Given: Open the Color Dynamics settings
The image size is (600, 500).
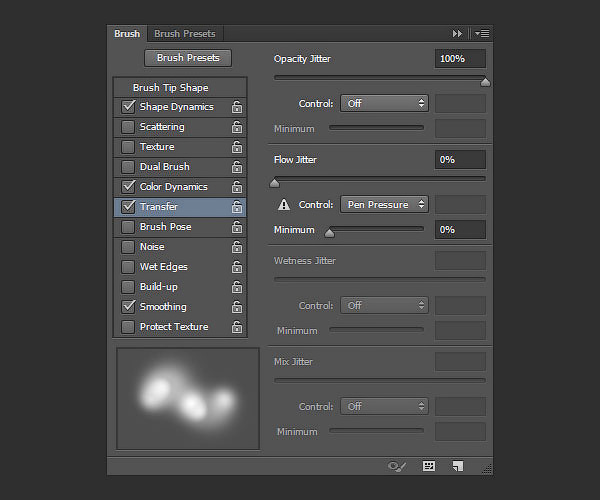Looking at the screenshot, I should [174, 187].
